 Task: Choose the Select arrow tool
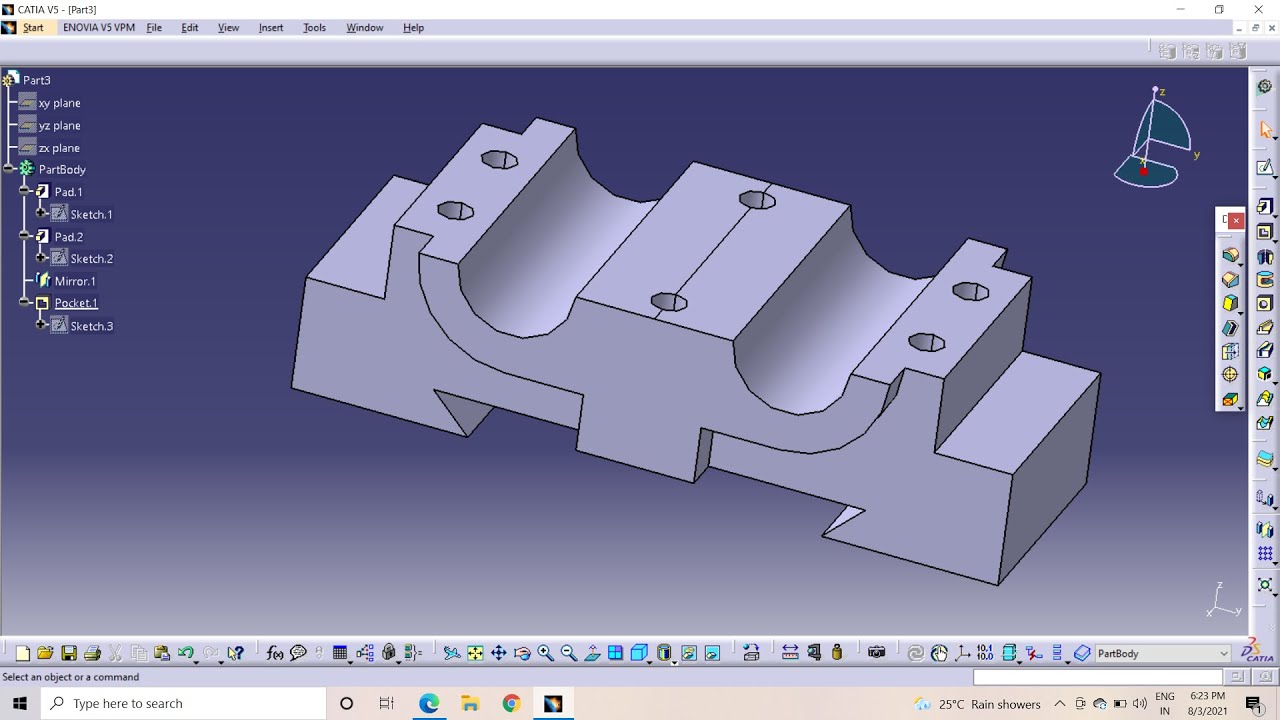click(1265, 131)
